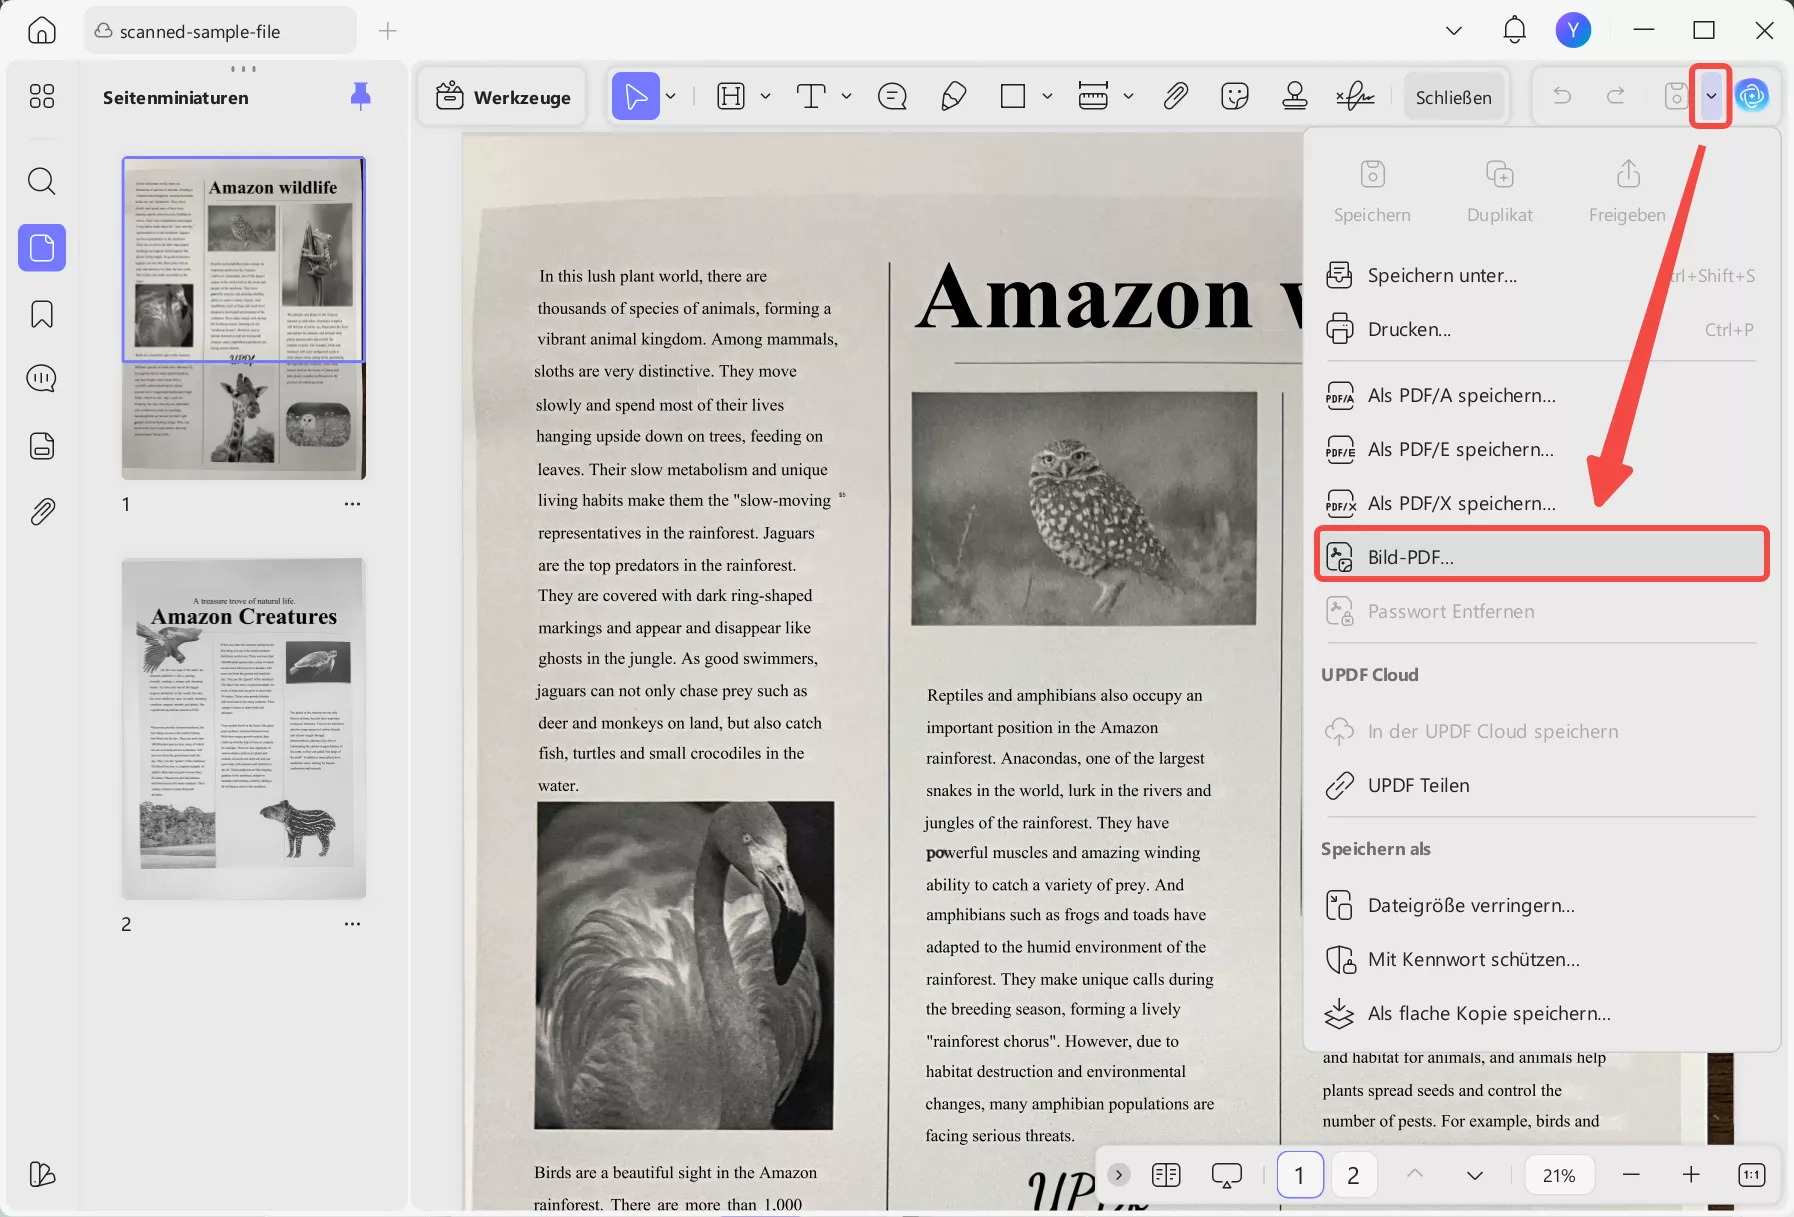
Task: Open the Werkzeuge button
Action: (503, 97)
